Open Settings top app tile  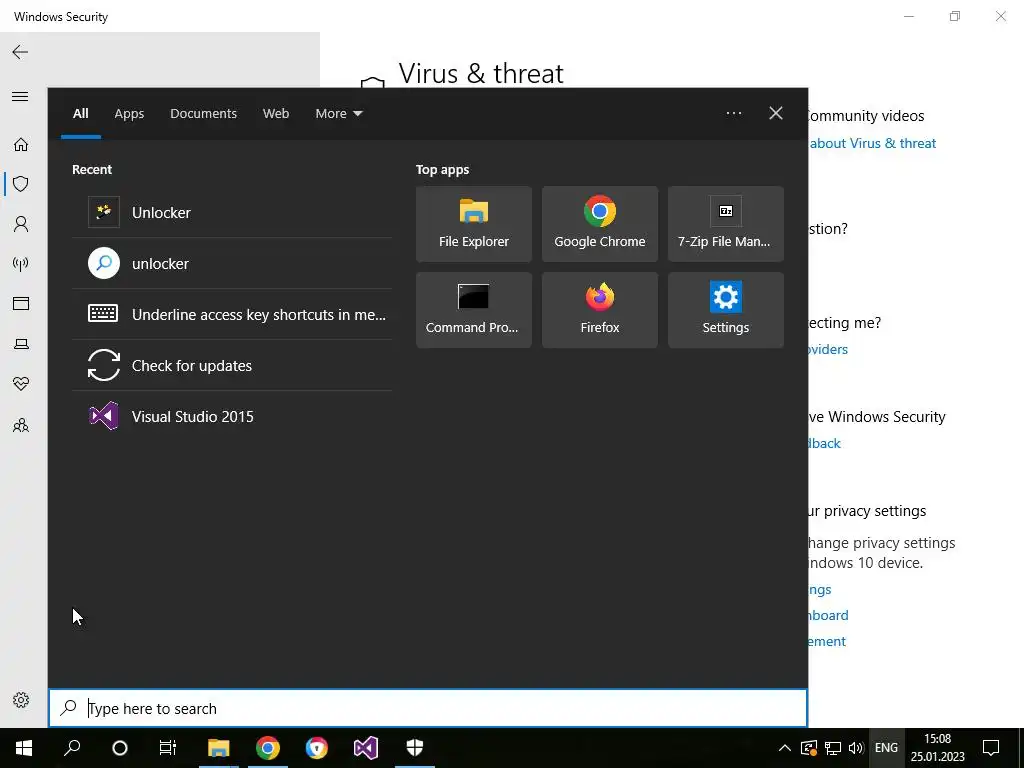click(x=726, y=310)
